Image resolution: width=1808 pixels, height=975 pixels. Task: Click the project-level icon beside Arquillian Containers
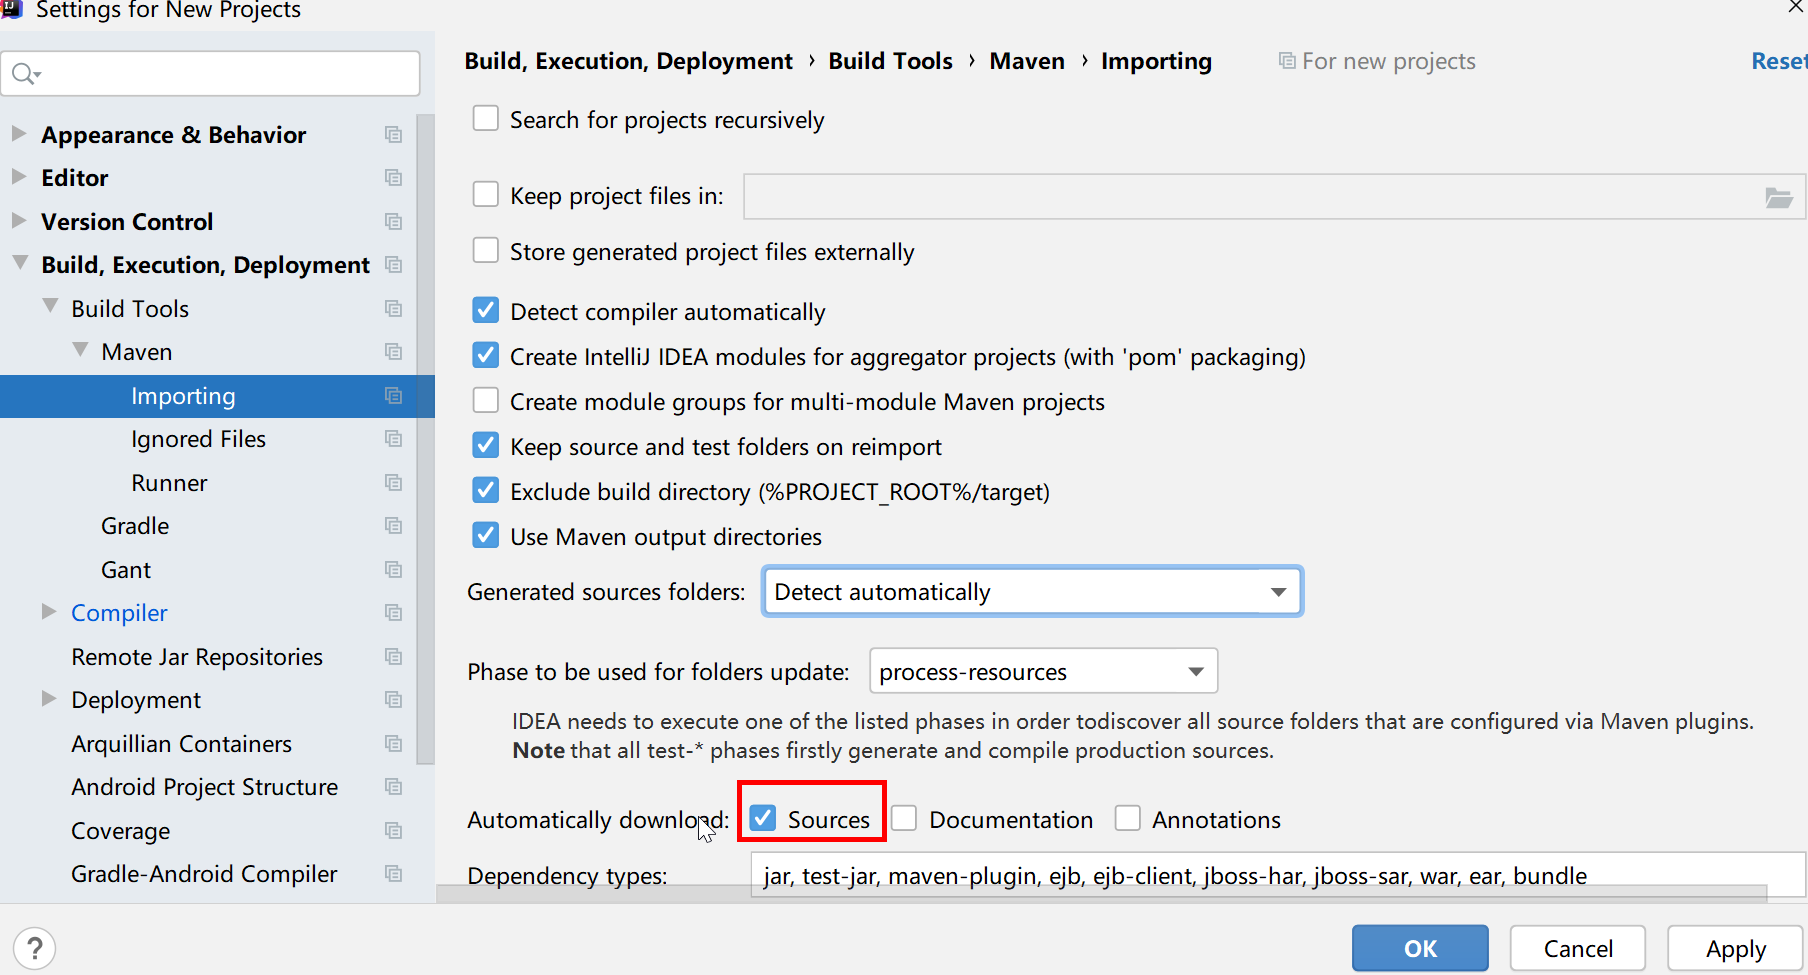pos(393,744)
